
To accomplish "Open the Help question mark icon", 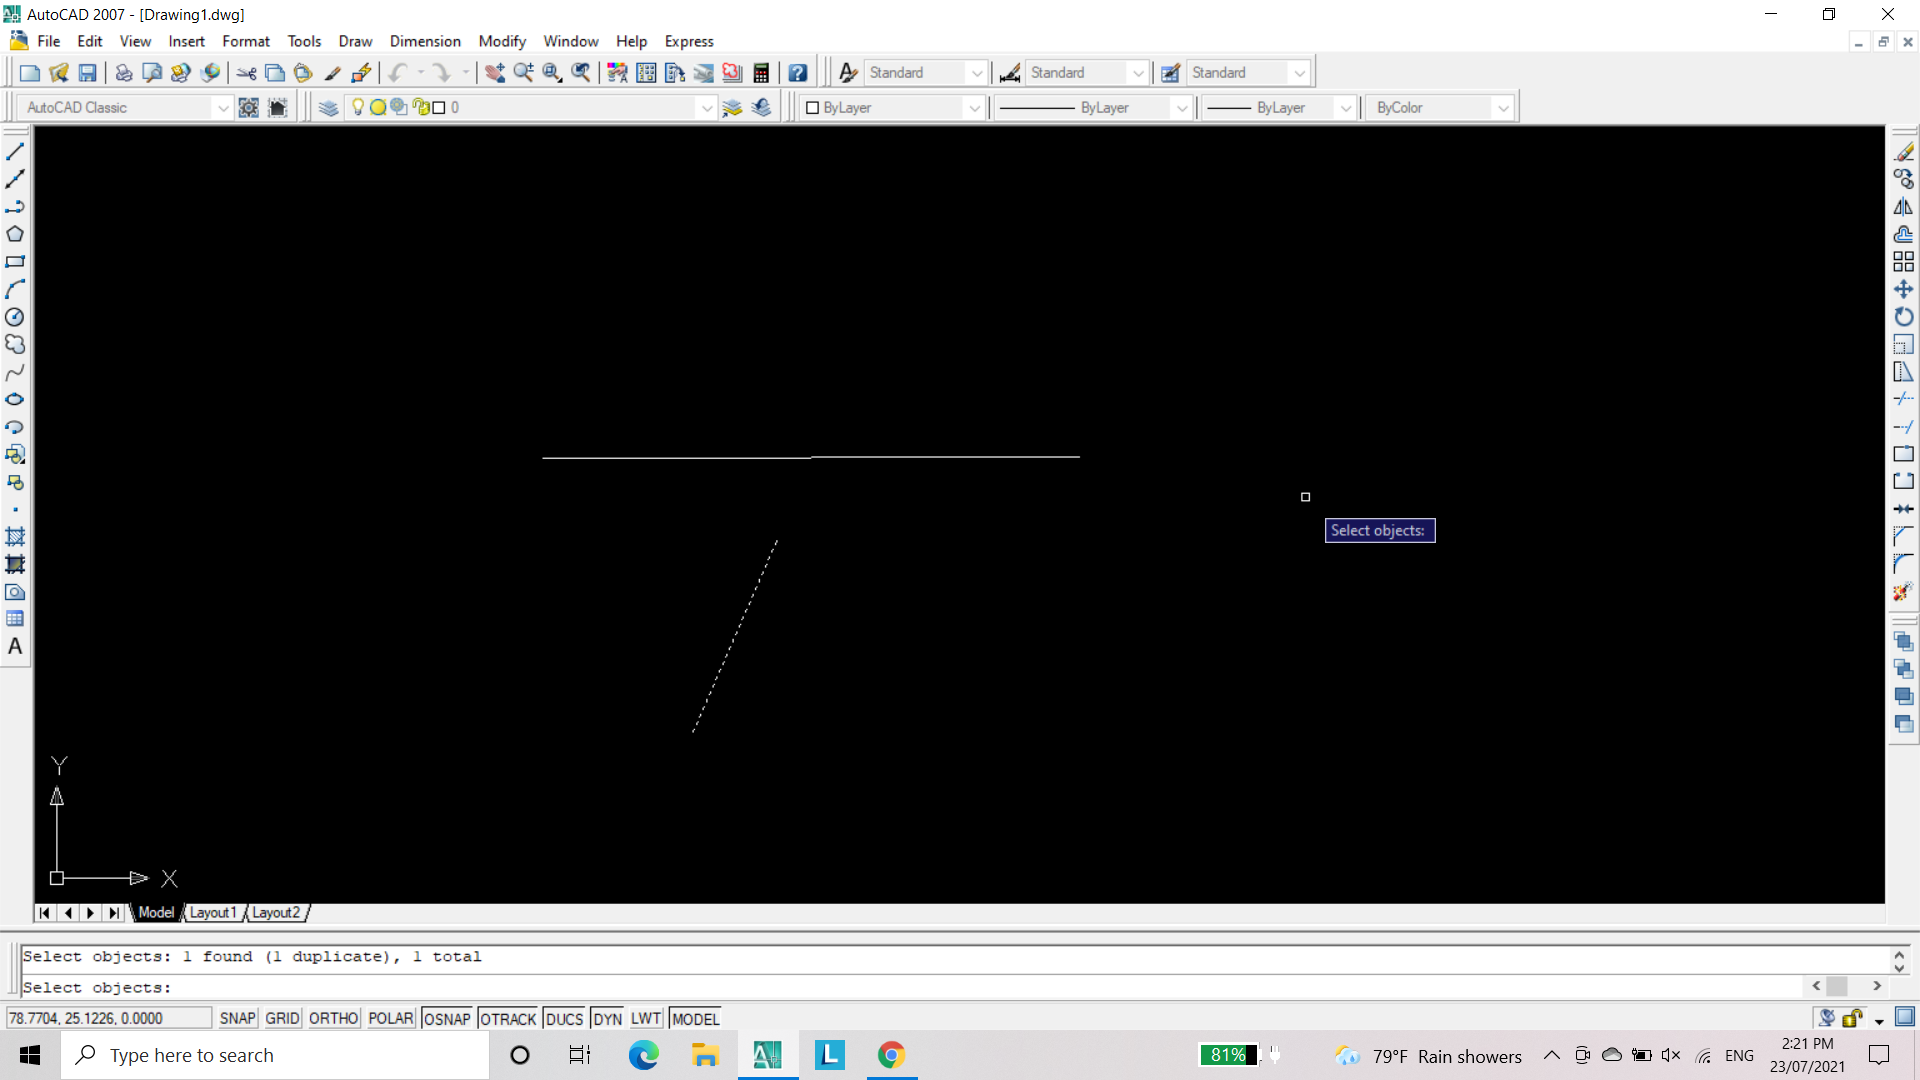I will 798,73.
